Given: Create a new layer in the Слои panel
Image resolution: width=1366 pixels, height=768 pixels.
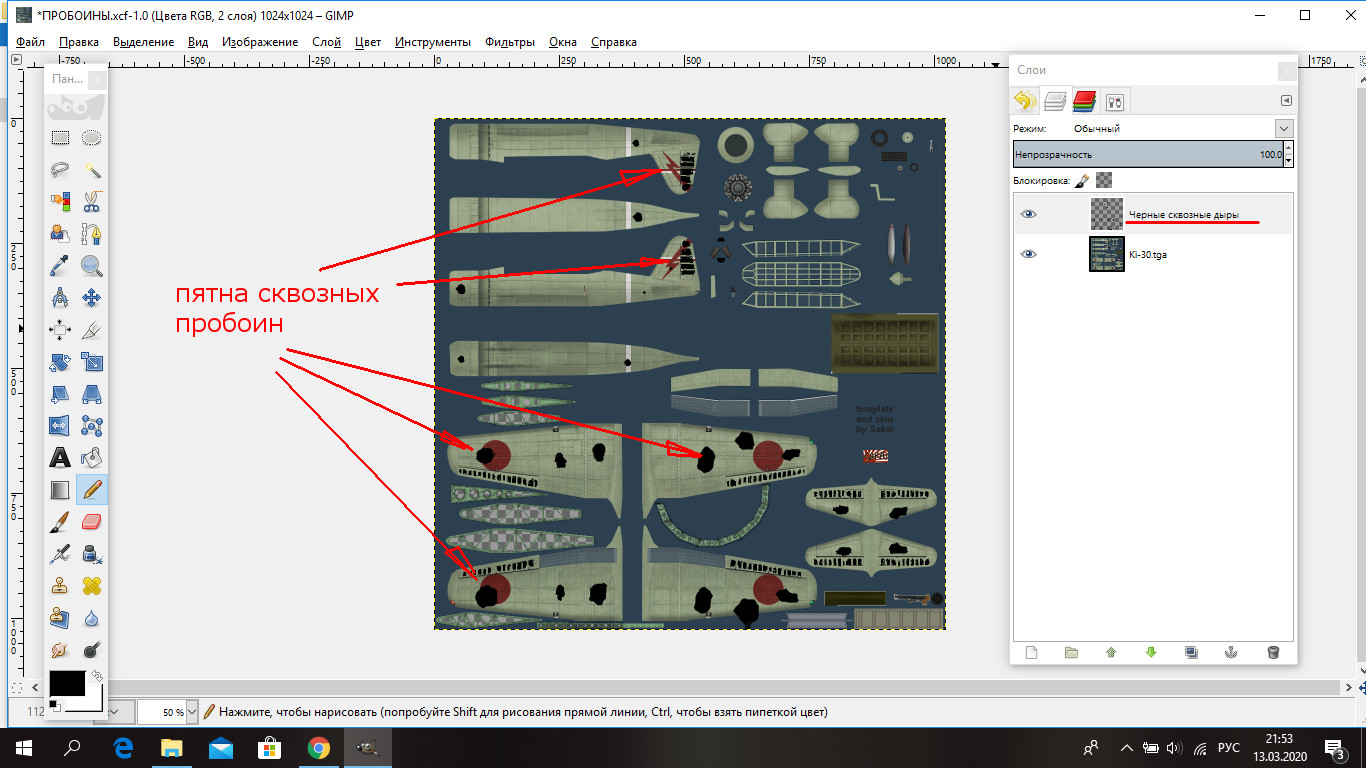Looking at the screenshot, I should (x=1031, y=652).
